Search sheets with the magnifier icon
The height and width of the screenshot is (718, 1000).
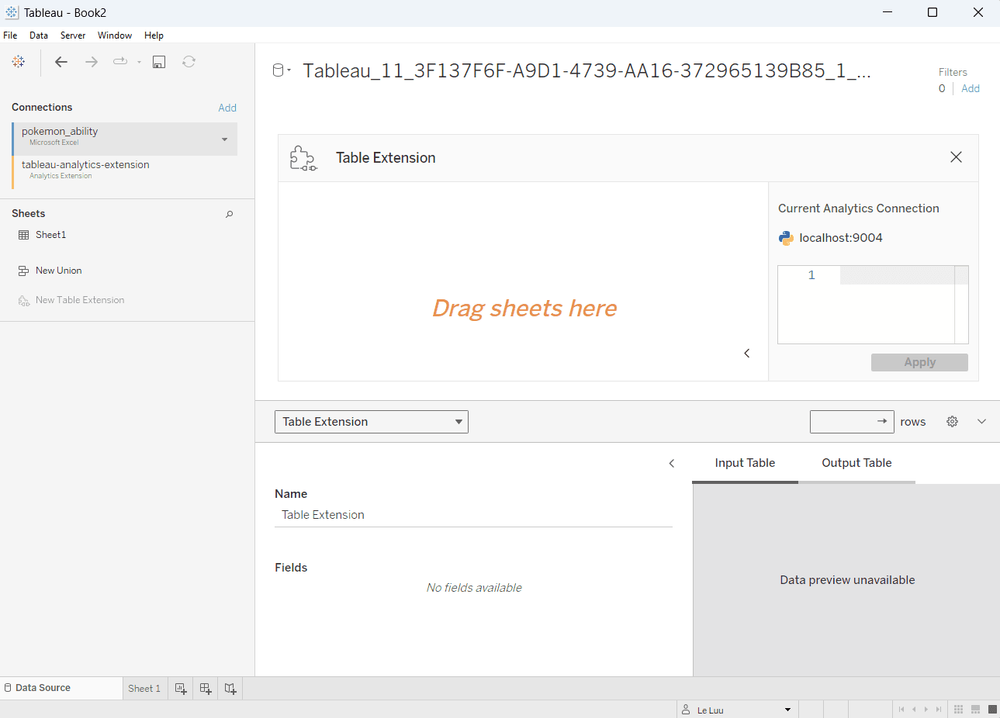pyautogui.click(x=230, y=214)
